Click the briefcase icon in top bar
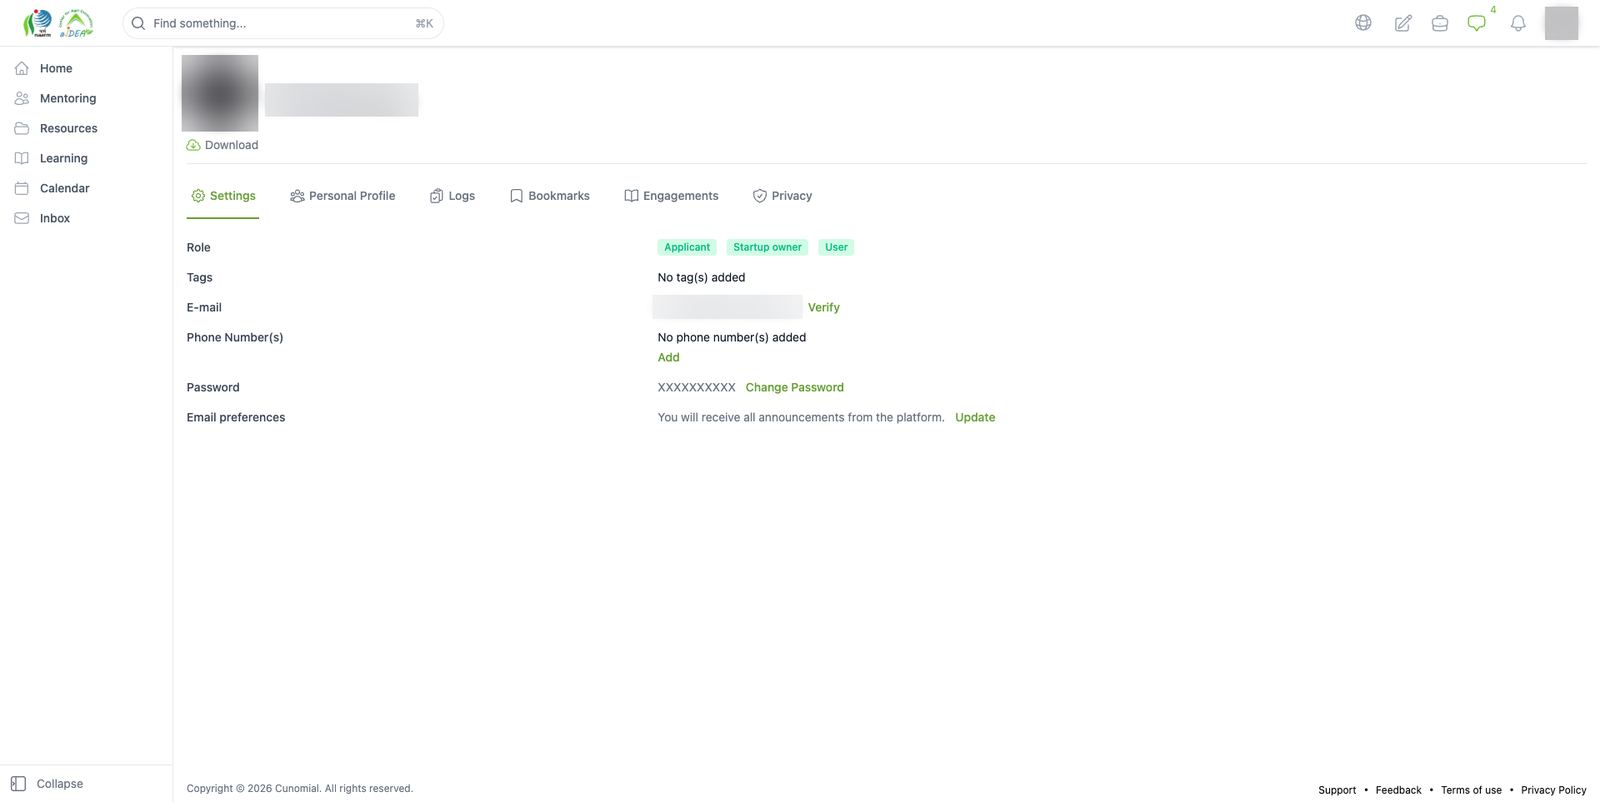Screen dimensions: 1600x802 click(x=1440, y=23)
